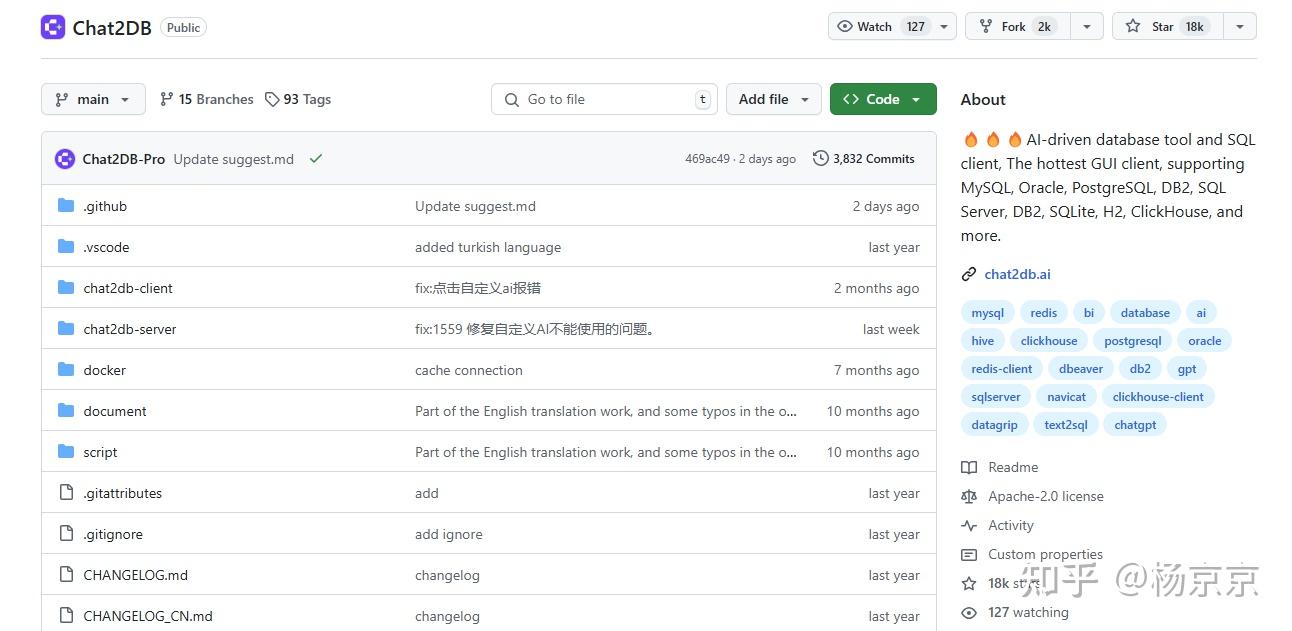Open the Add file dropdown
Image resolution: width=1292 pixels, height=631 pixels.
coord(773,99)
